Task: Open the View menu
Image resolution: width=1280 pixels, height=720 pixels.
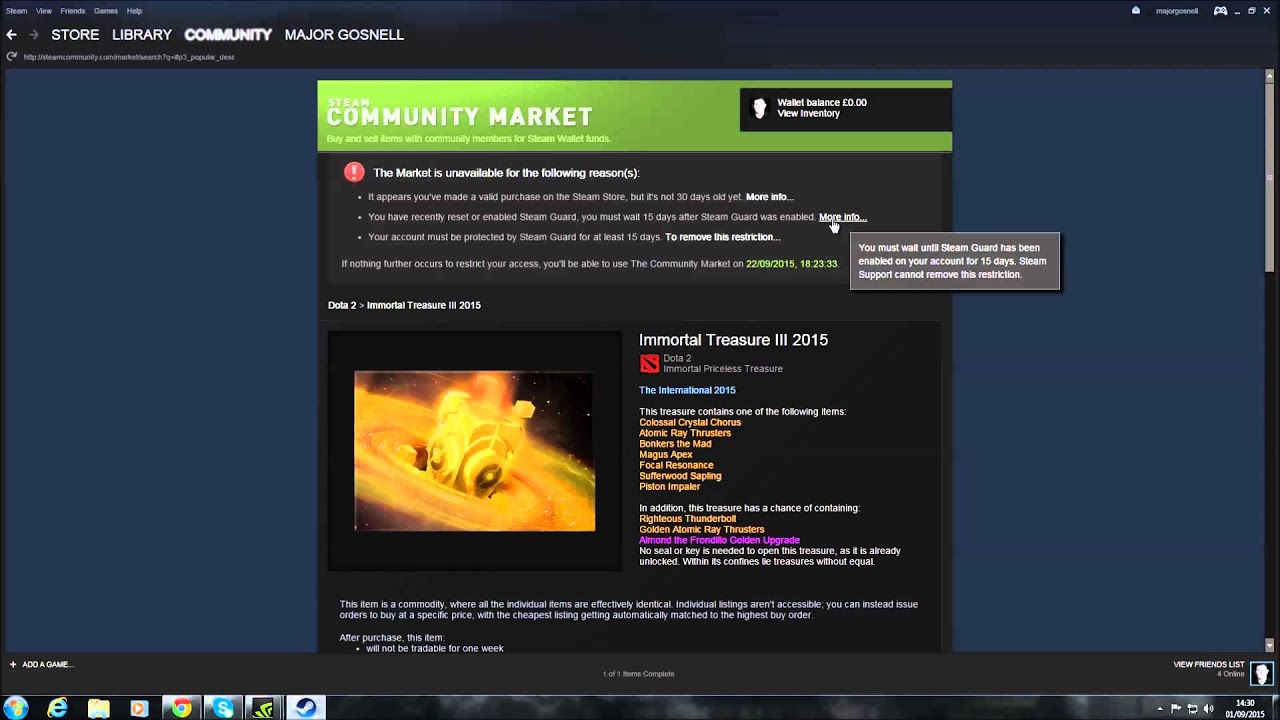Action: coord(44,11)
